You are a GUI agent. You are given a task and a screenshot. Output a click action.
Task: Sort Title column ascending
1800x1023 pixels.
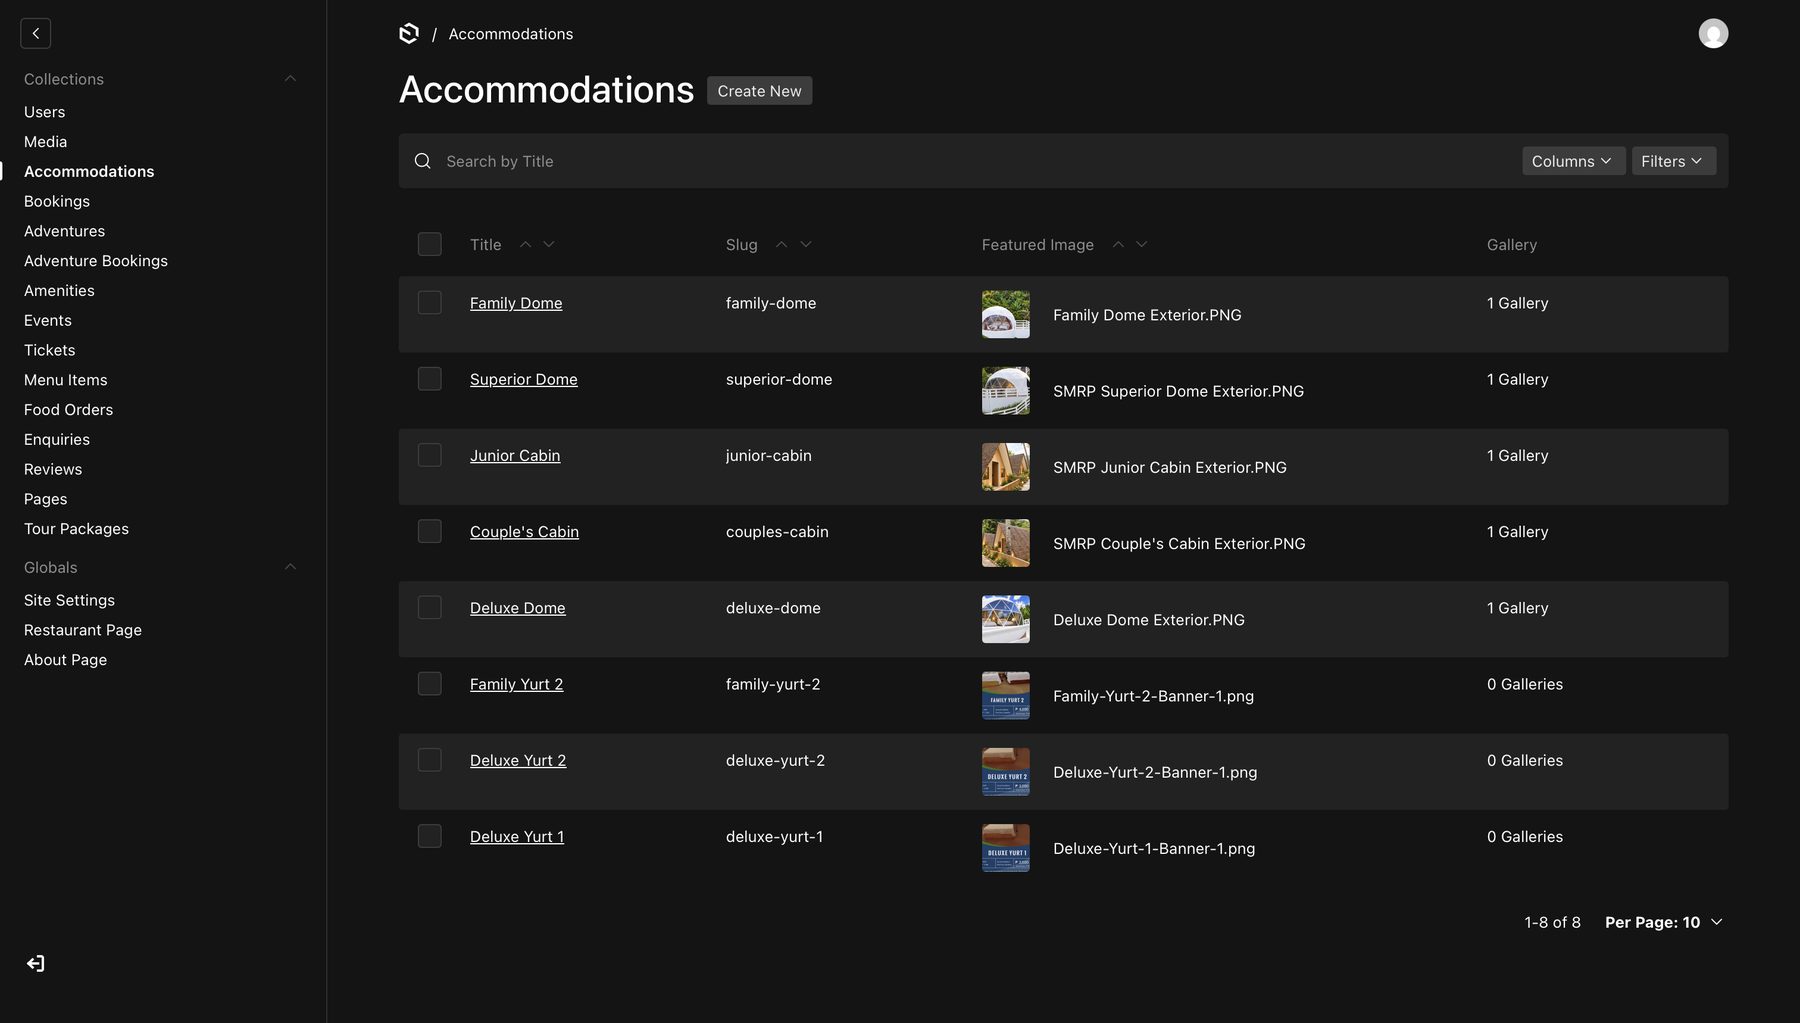(x=525, y=244)
